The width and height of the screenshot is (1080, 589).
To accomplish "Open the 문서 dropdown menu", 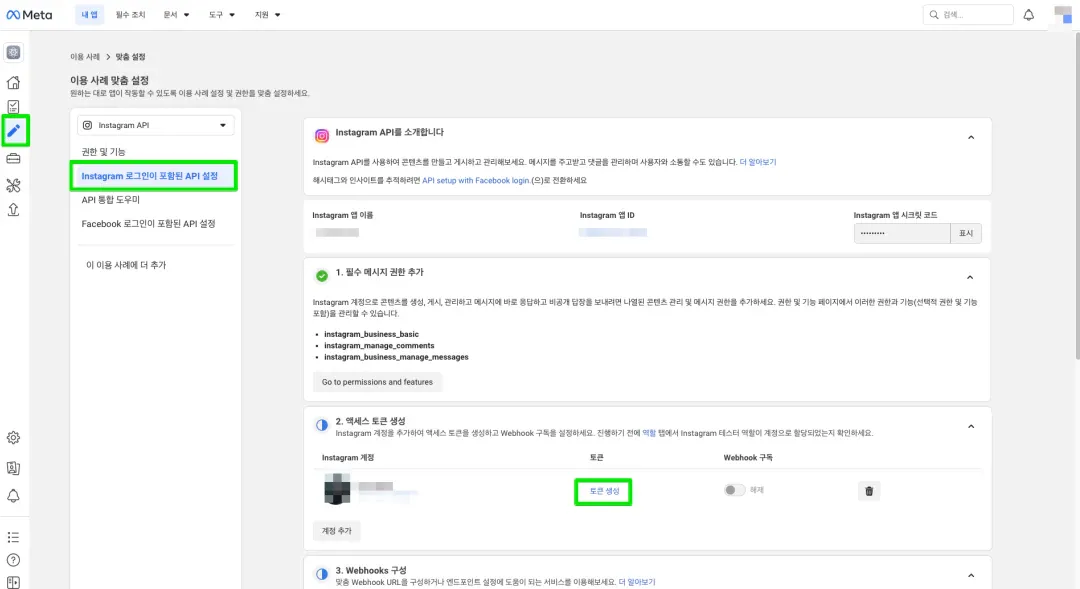I will (x=176, y=14).
